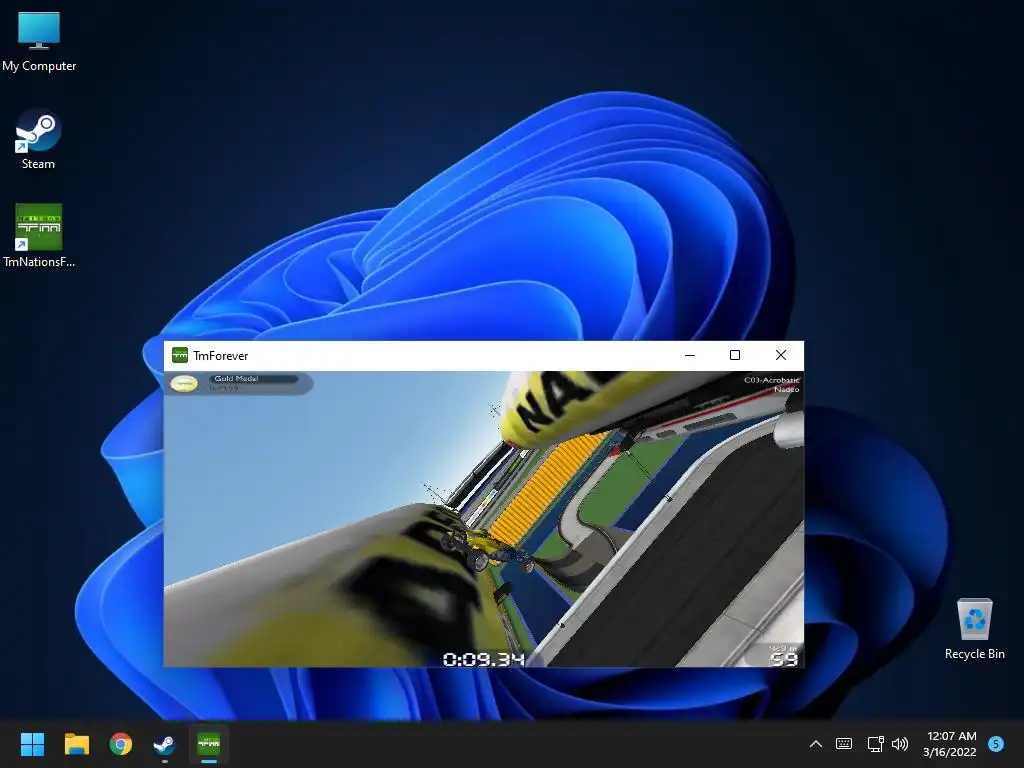Open the clock and date showing 12:07 AM

[950, 744]
